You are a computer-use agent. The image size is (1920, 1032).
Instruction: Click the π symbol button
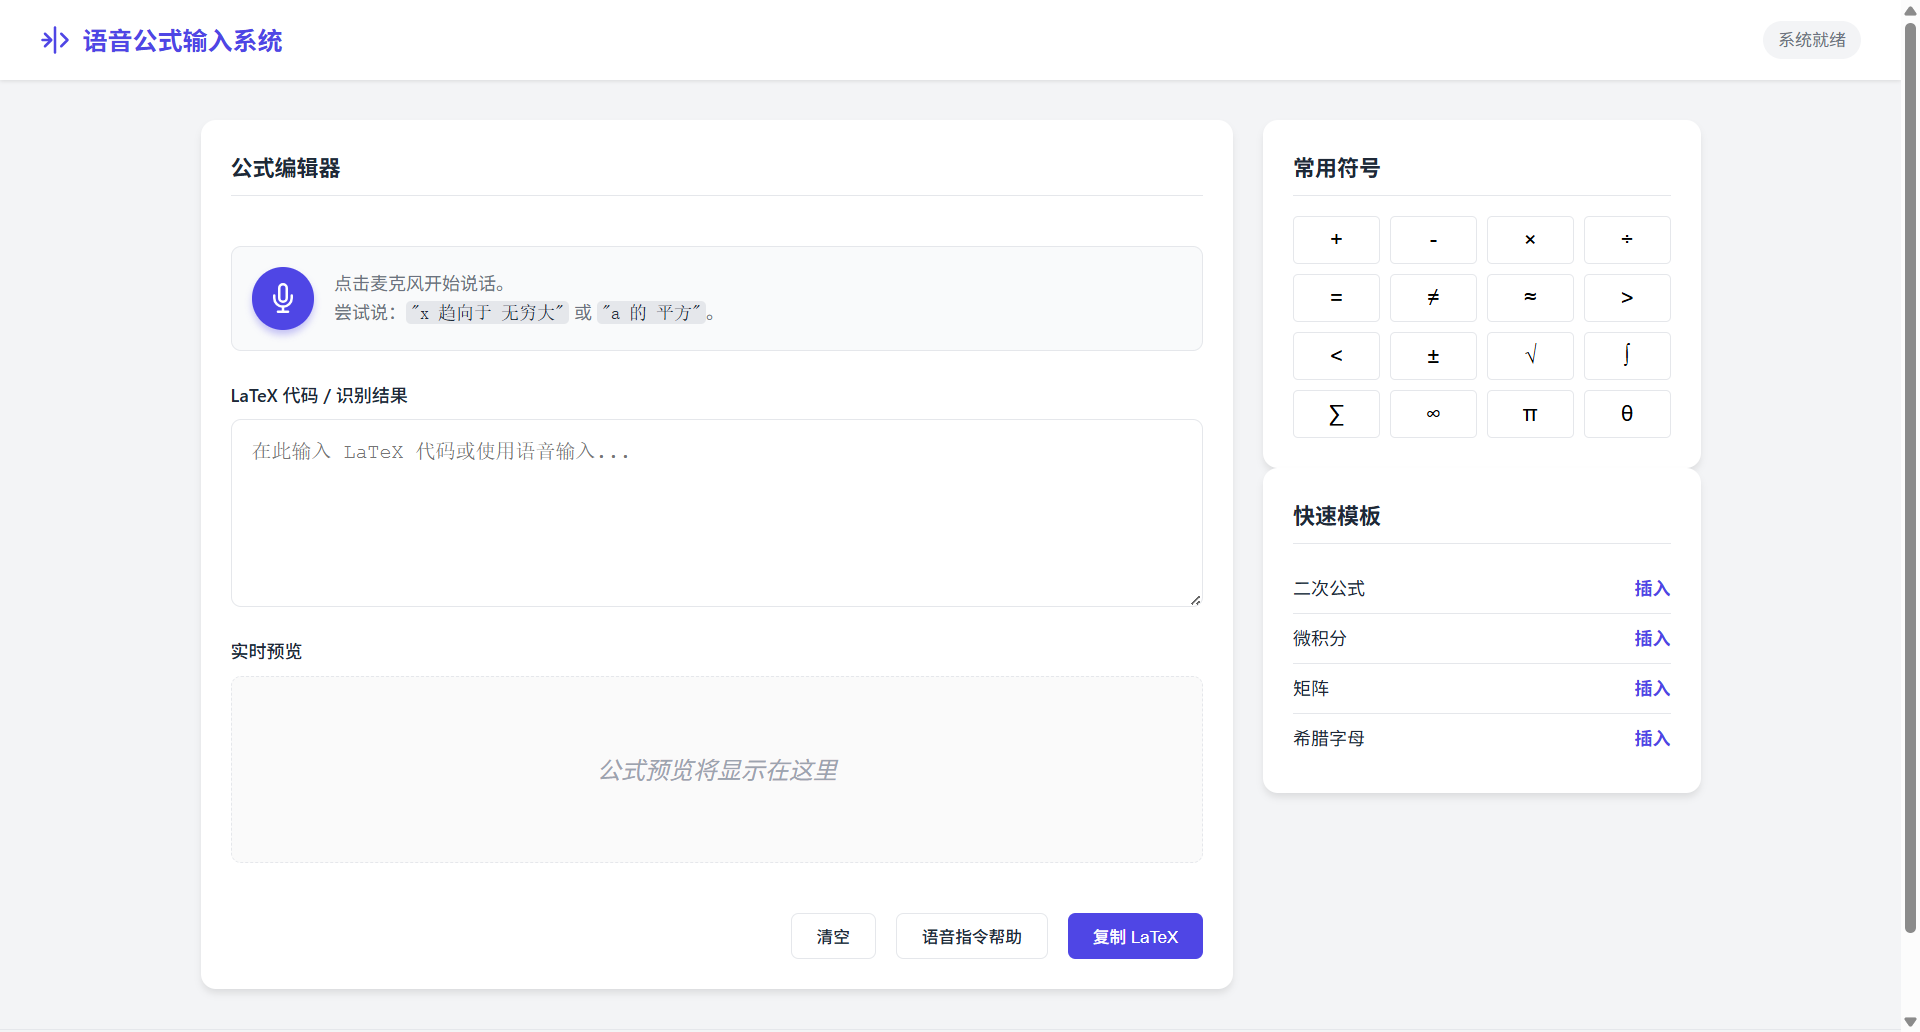point(1529,413)
